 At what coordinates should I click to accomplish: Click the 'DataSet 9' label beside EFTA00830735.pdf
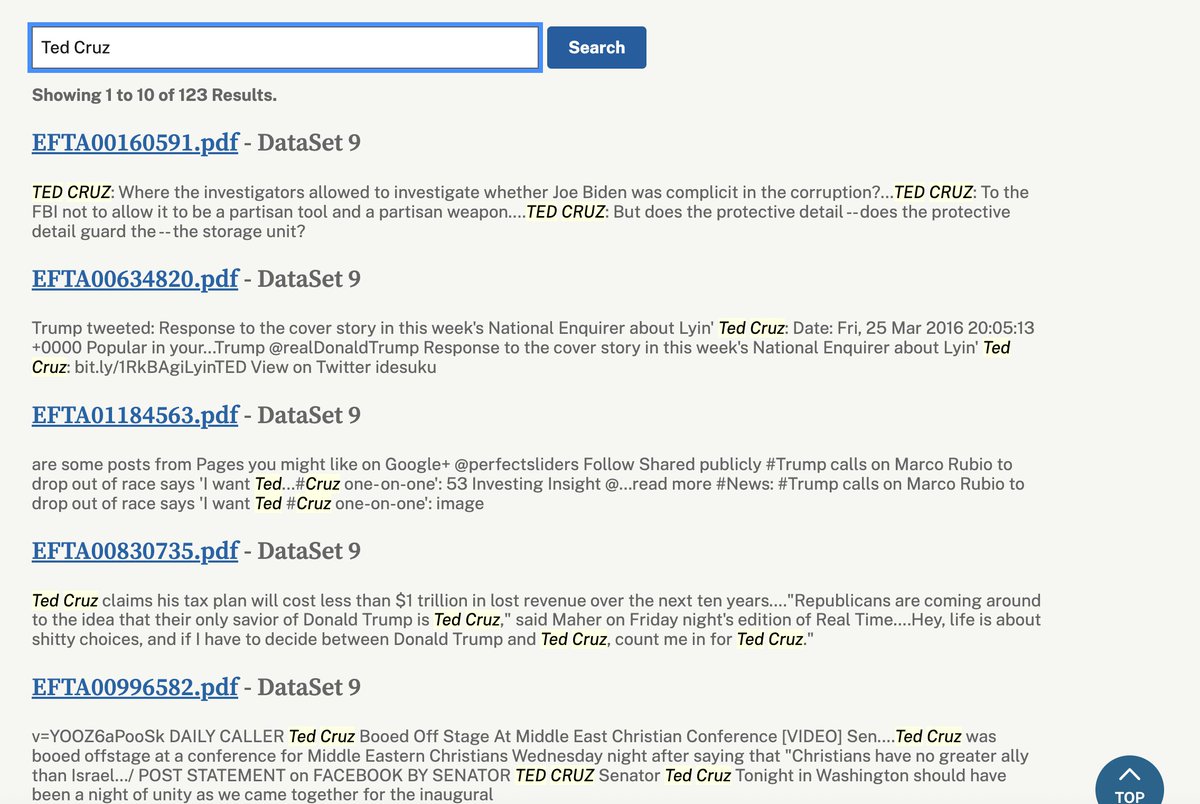click(309, 551)
